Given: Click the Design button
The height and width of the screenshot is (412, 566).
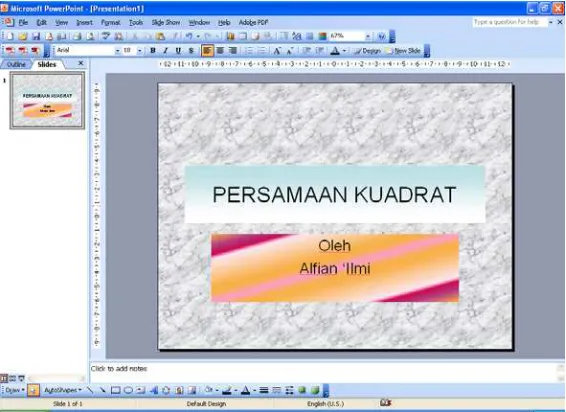Looking at the screenshot, I should (x=367, y=51).
